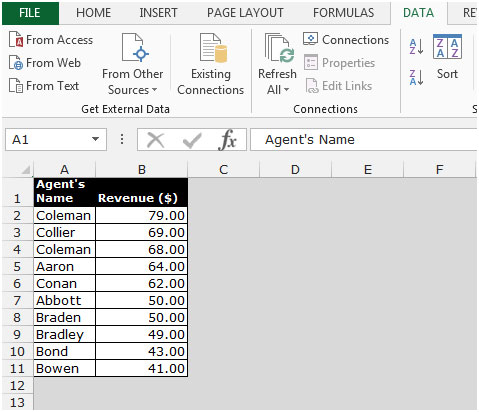Select the Aaron cell
The image size is (479, 412).
click(x=65, y=266)
